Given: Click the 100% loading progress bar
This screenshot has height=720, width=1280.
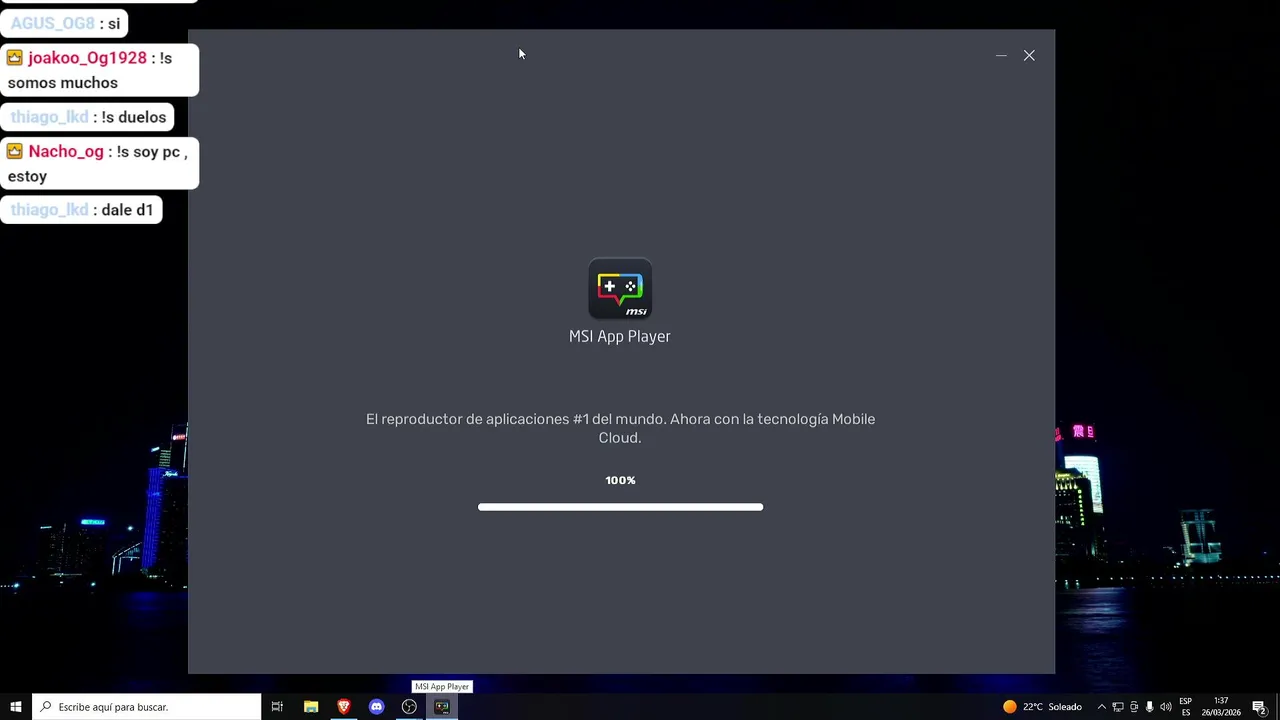Looking at the screenshot, I should [620, 507].
